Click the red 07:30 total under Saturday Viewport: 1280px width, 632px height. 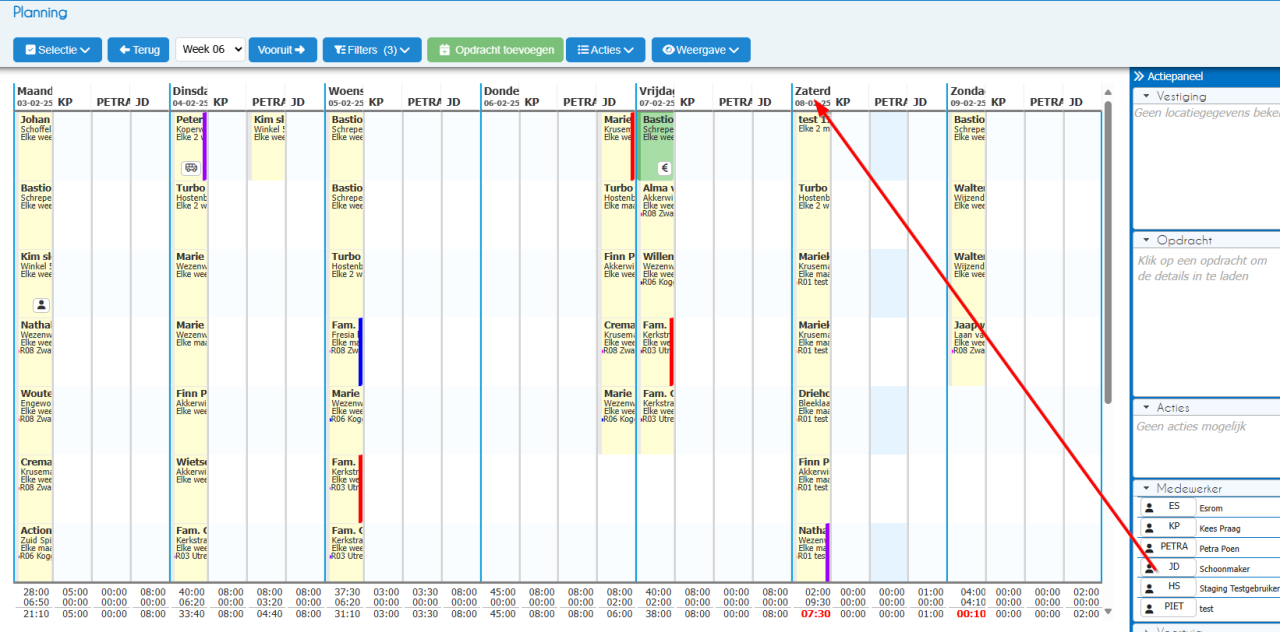tap(814, 613)
